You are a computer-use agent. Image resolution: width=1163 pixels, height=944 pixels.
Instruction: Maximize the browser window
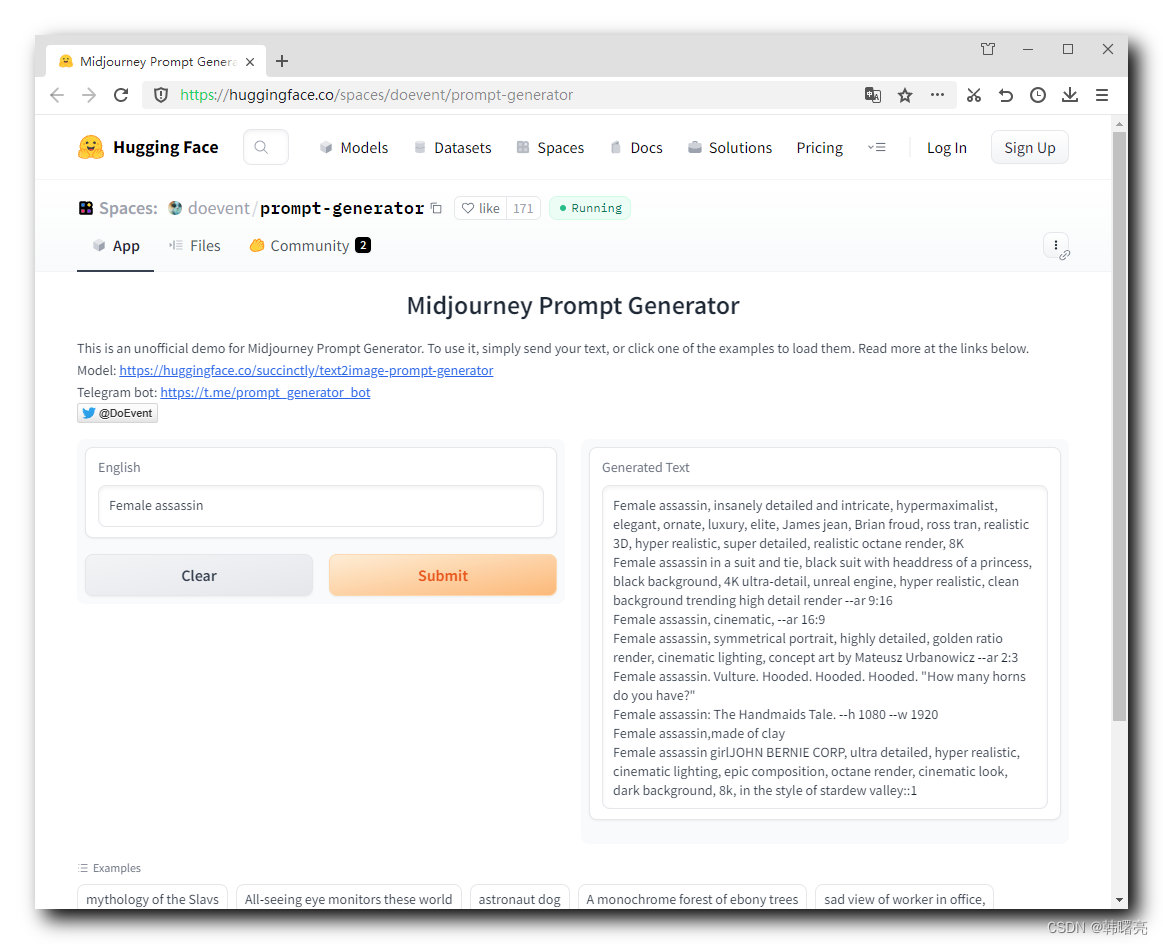coord(1068,49)
